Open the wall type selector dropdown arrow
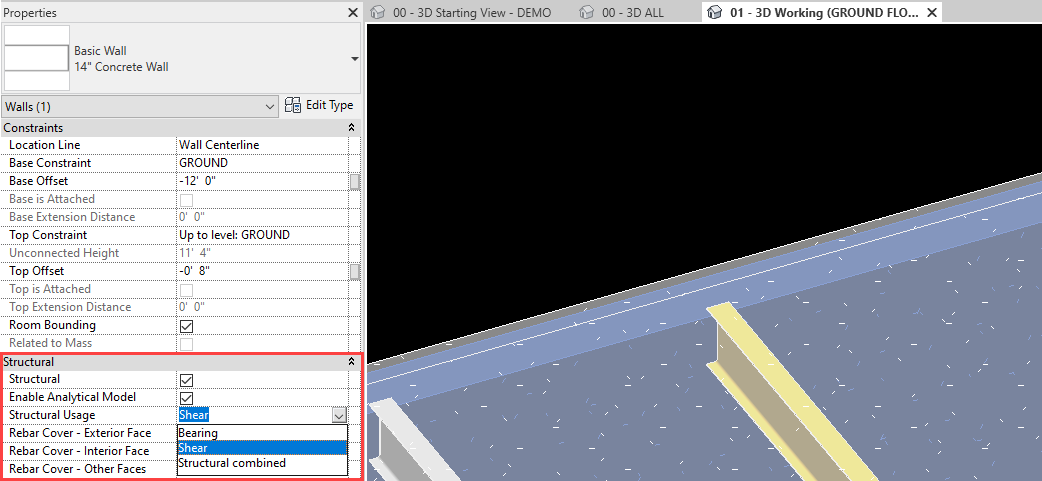The image size is (1042, 481). point(354,59)
